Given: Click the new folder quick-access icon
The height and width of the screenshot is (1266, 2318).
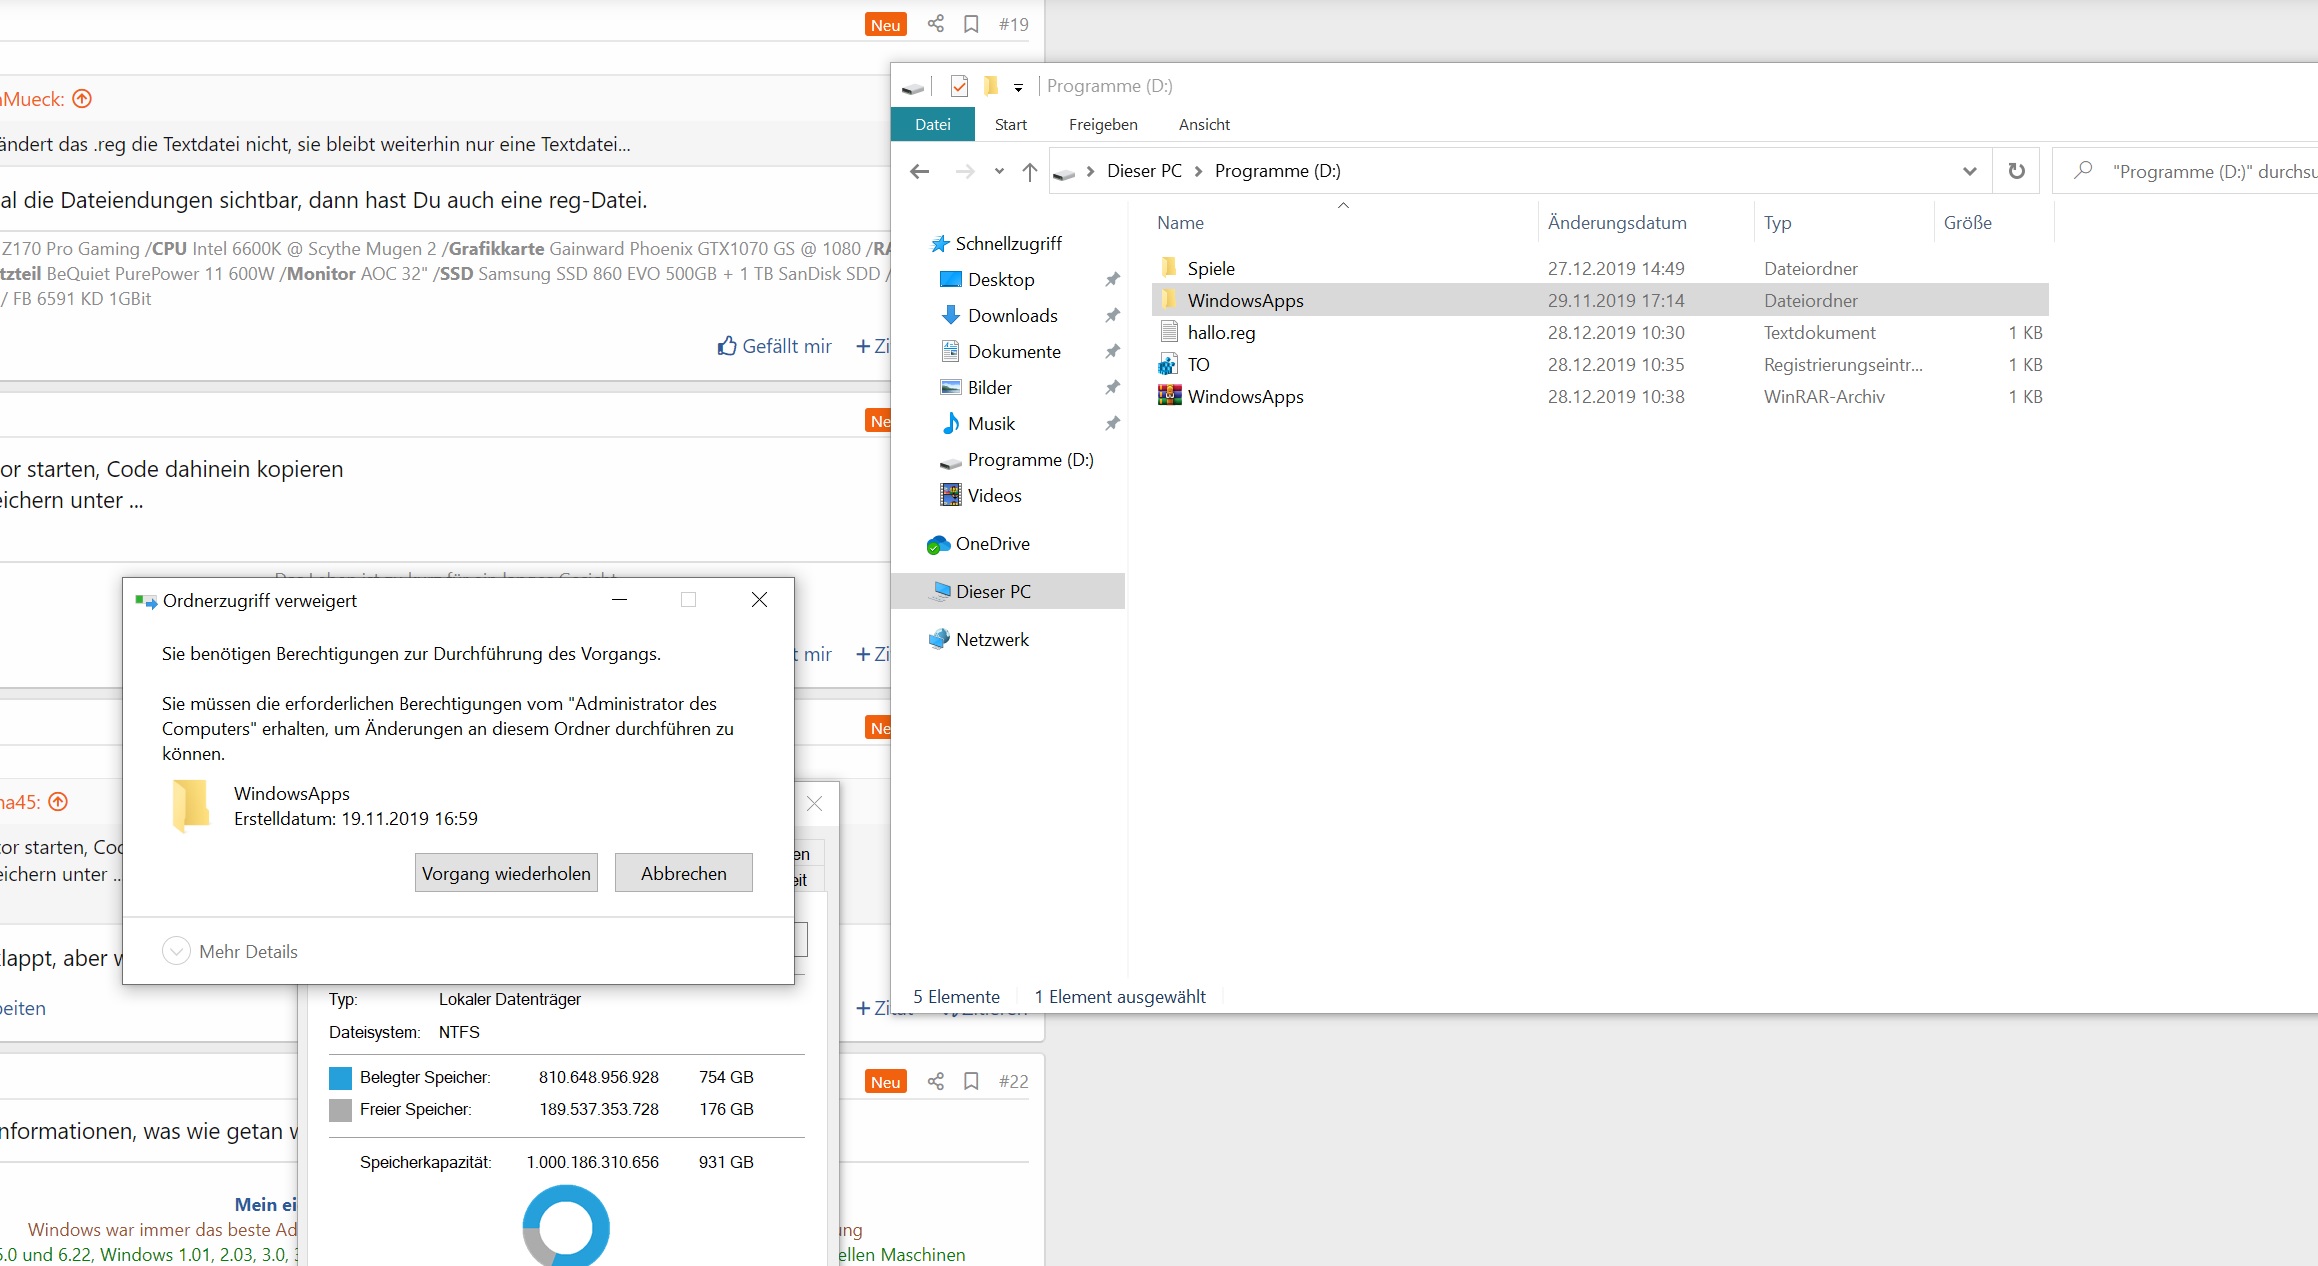Looking at the screenshot, I should click(990, 86).
